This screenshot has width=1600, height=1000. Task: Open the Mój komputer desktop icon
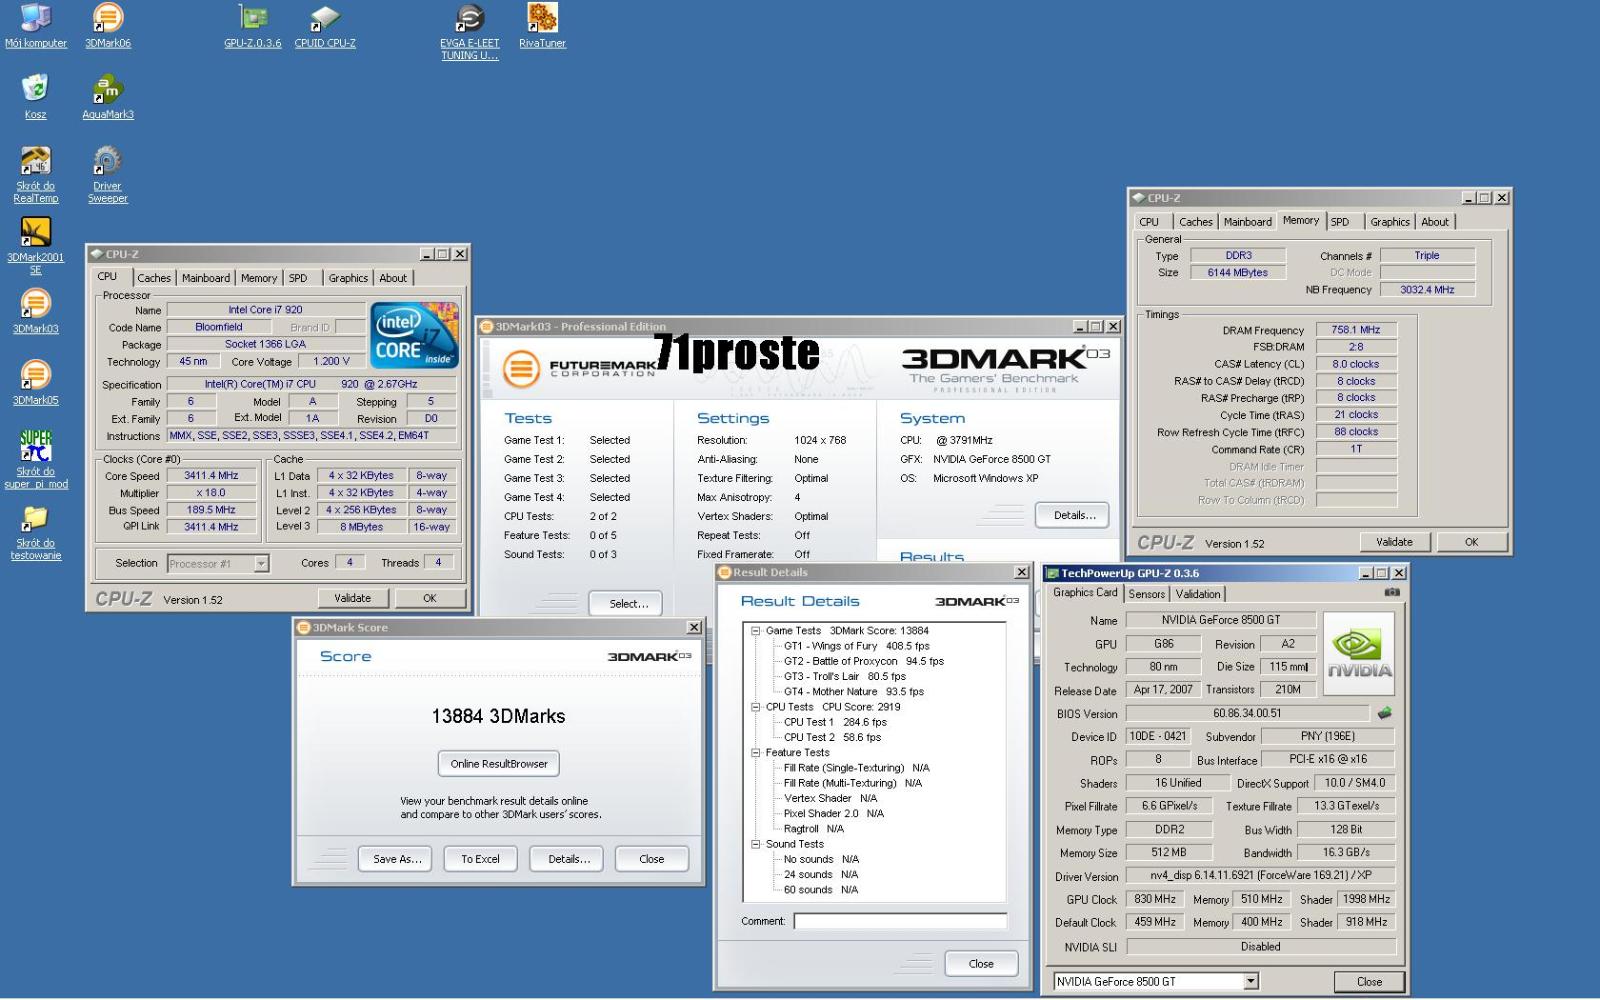pyautogui.click(x=35, y=26)
